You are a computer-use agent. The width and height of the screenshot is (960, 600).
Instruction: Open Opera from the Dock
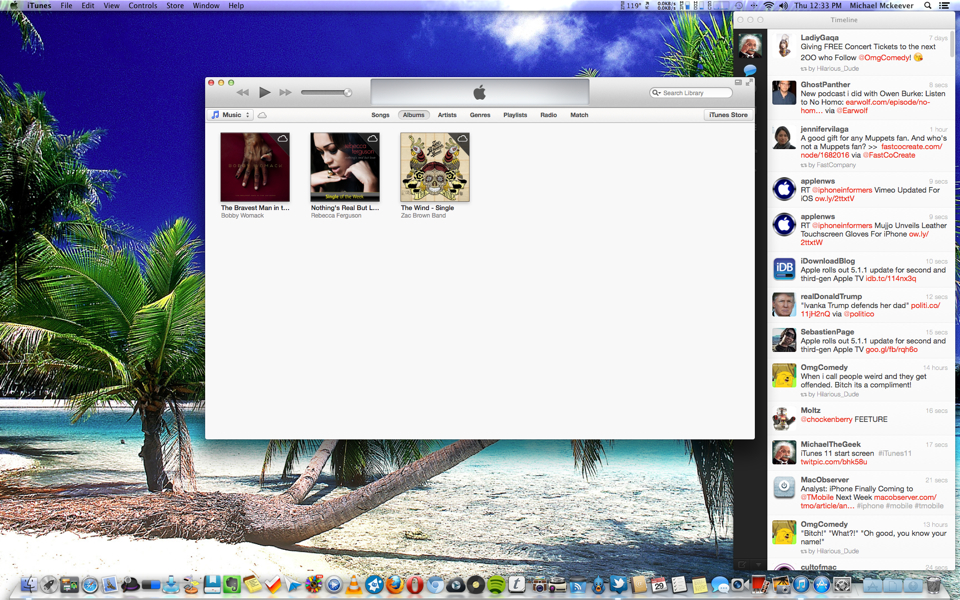[x=414, y=585]
